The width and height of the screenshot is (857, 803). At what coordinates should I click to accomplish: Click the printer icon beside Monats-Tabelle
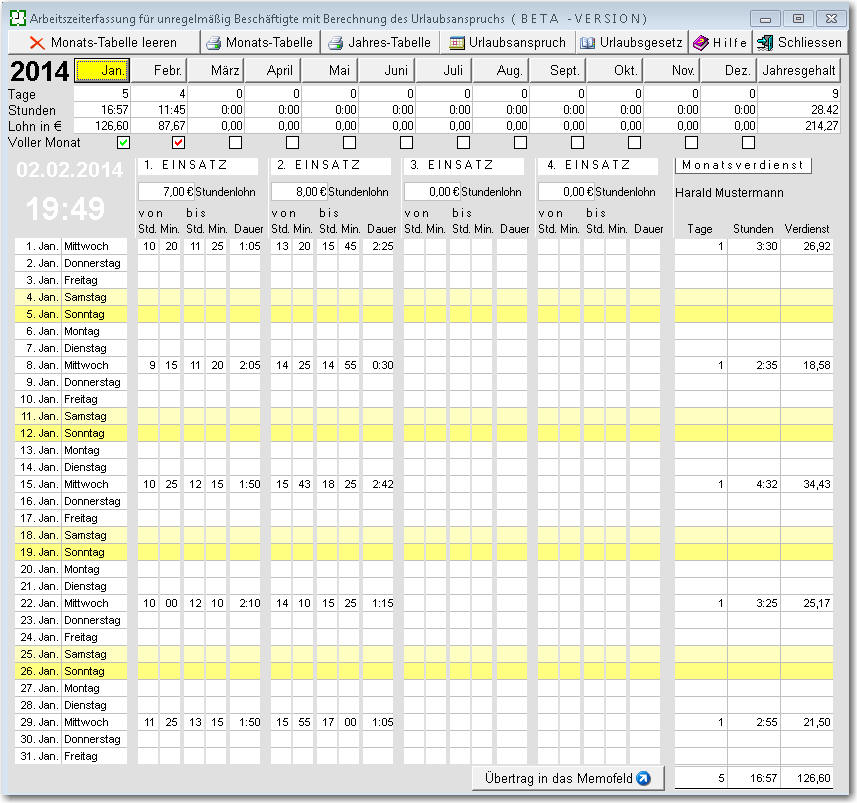tap(214, 43)
